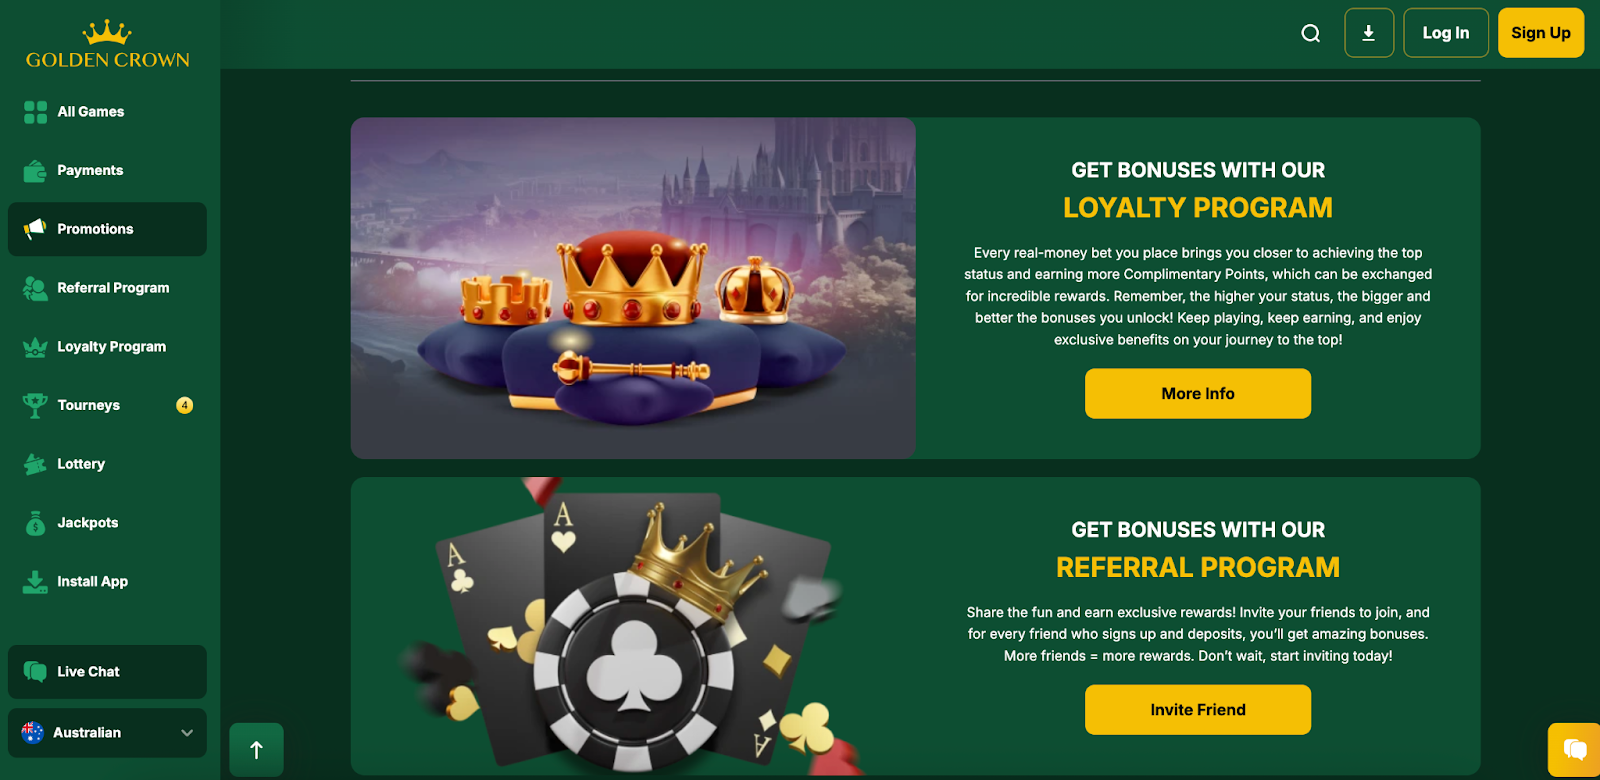Click the All Games grid icon
The height and width of the screenshot is (780, 1600).
click(35, 112)
